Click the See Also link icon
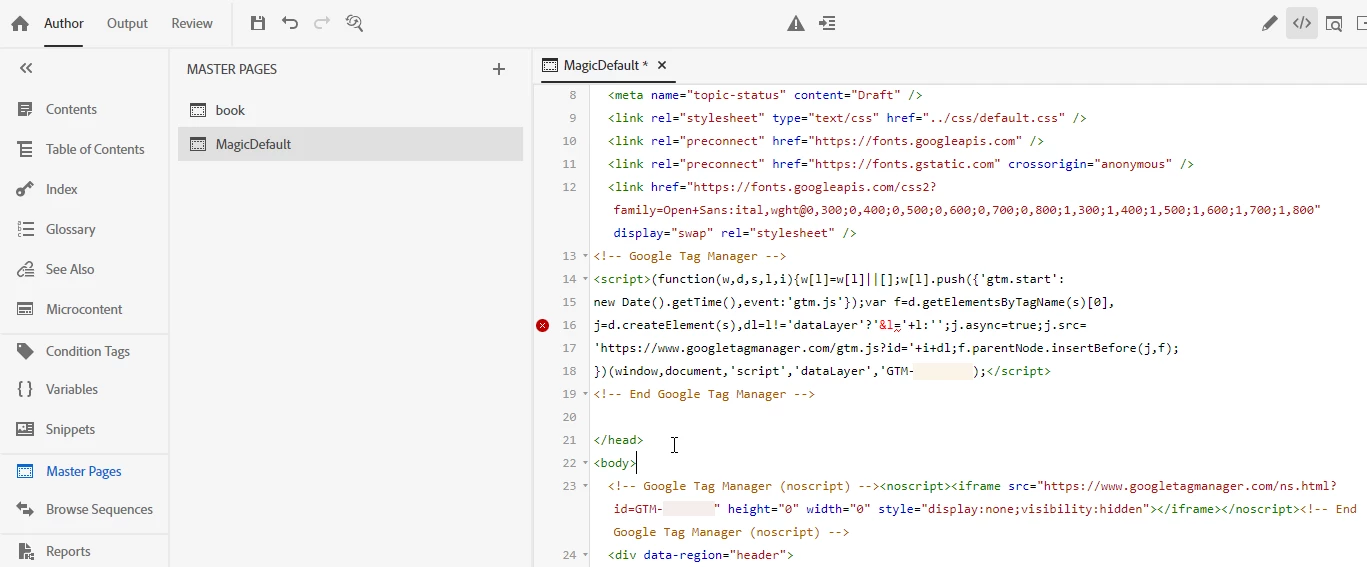Viewport: 1367px width, 567px height. [x=26, y=269]
